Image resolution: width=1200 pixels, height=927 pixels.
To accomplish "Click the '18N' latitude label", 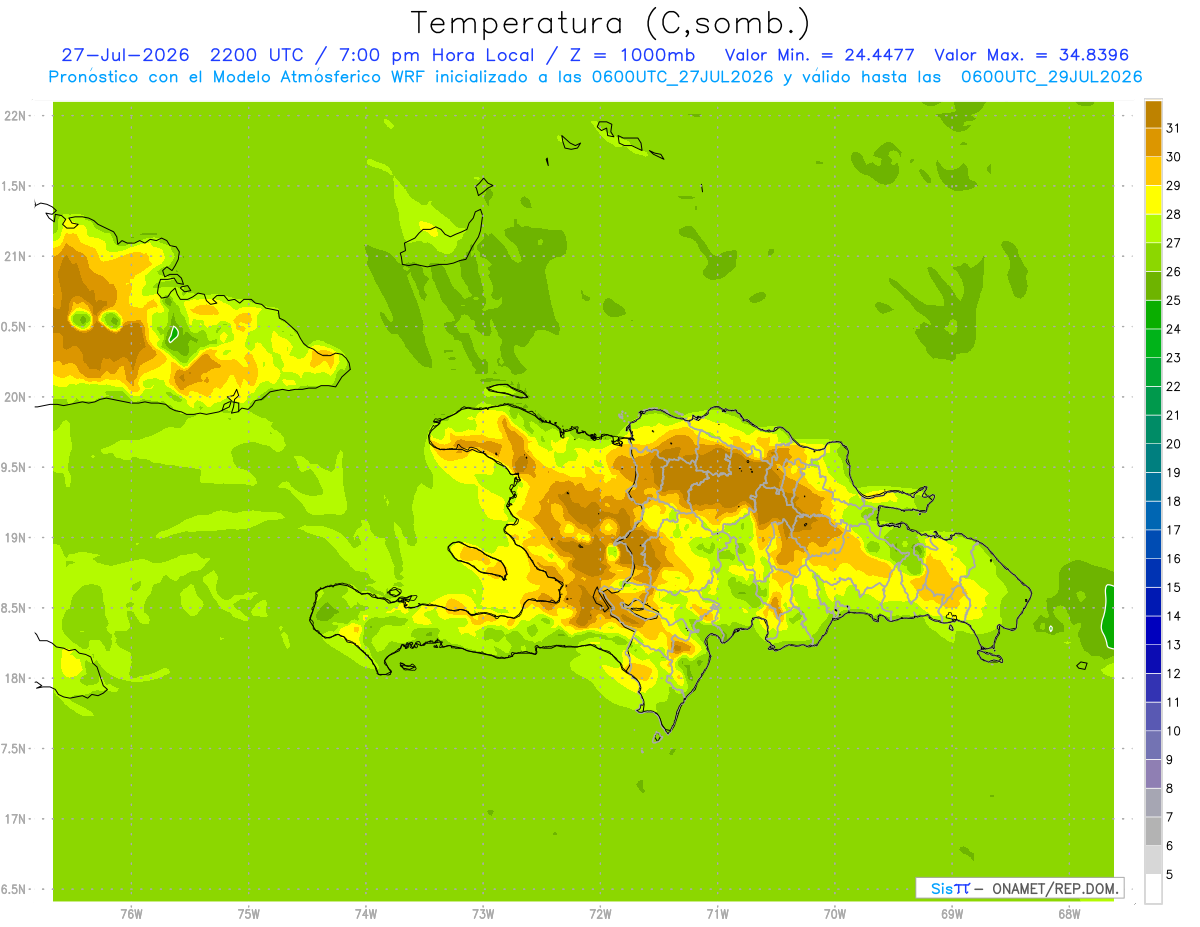I will [x=15, y=678].
